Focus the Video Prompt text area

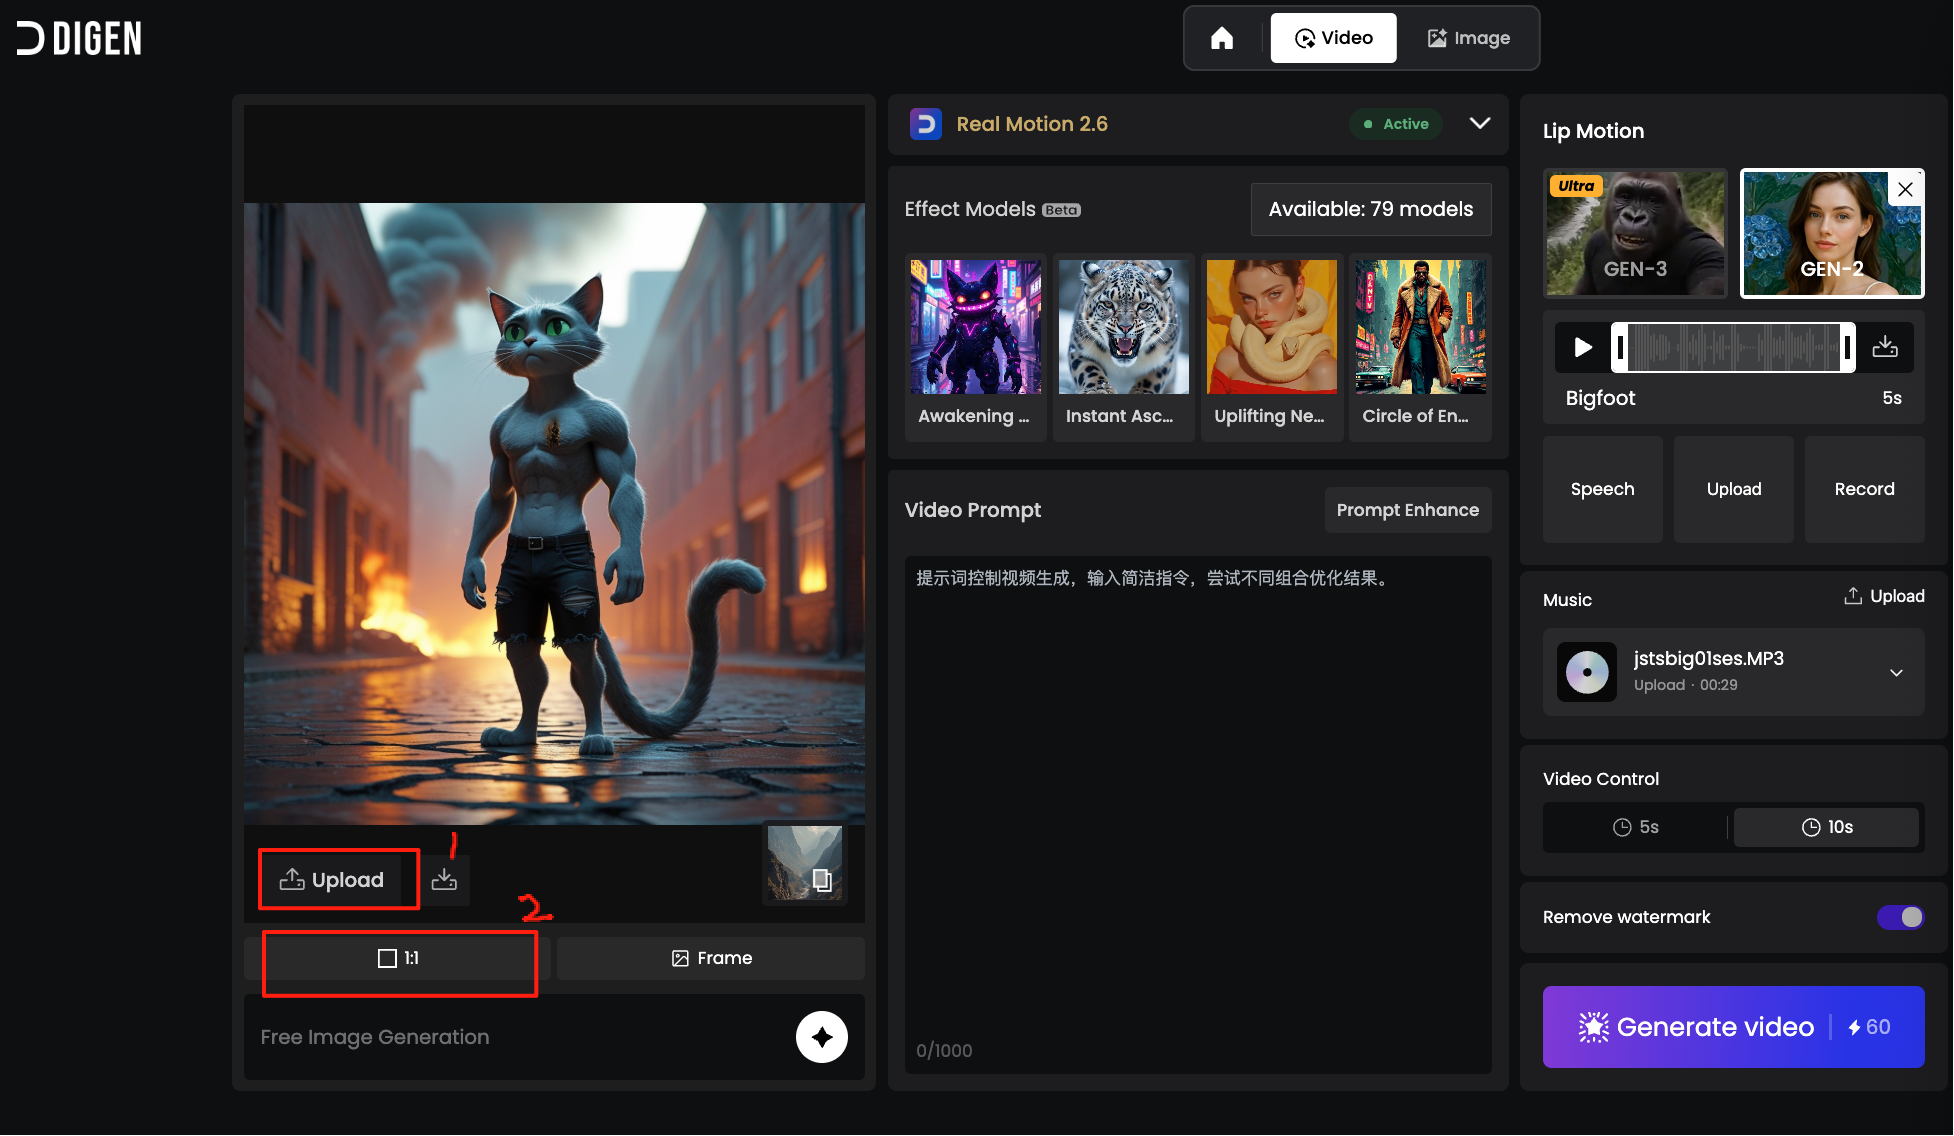1198,814
